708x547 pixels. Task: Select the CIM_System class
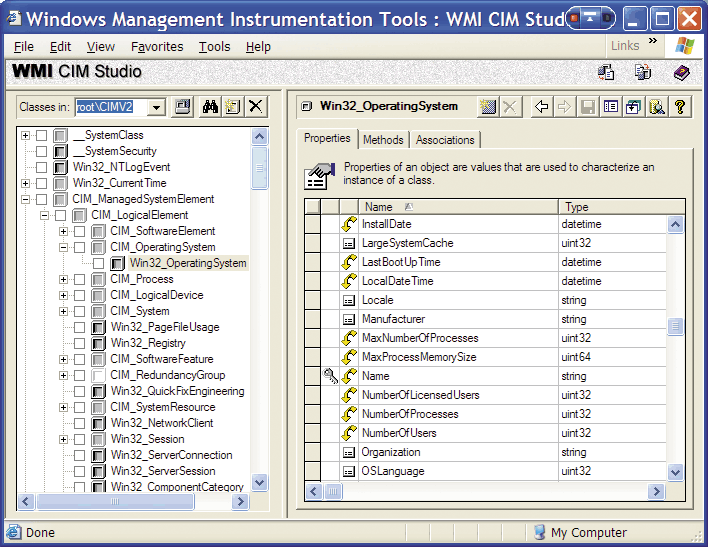click(x=140, y=311)
